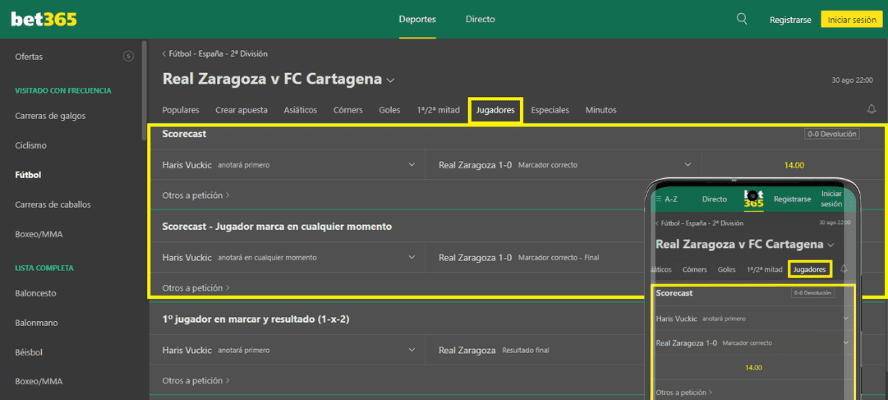The width and height of the screenshot is (888, 400).
Task: Click the Ofertas counter badge icon
Action: [x=128, y=56]
